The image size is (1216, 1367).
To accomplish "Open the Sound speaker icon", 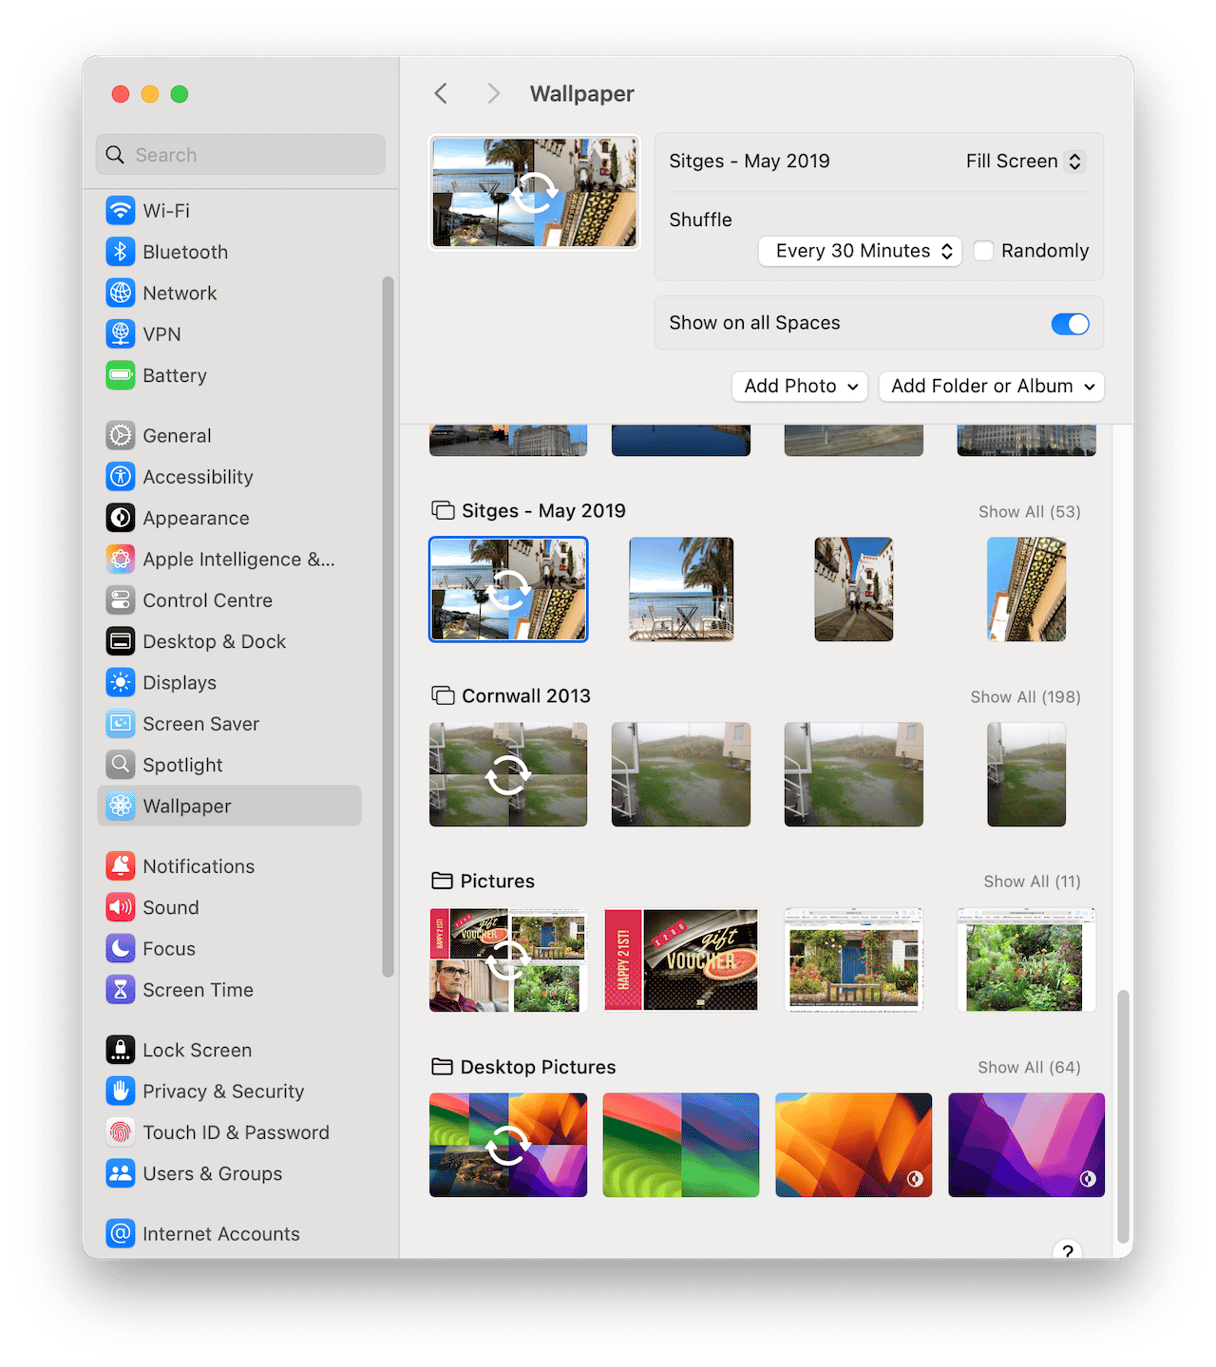I will 120,907.
